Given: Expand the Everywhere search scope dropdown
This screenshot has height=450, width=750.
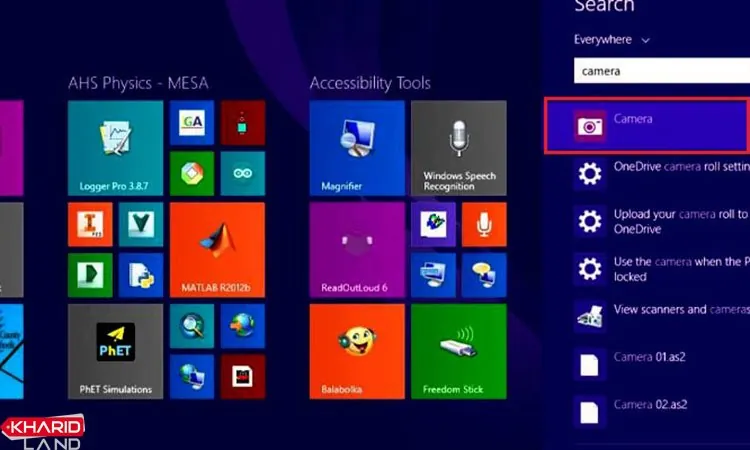Looking at the screenshot, I should (x=612, y=40).
